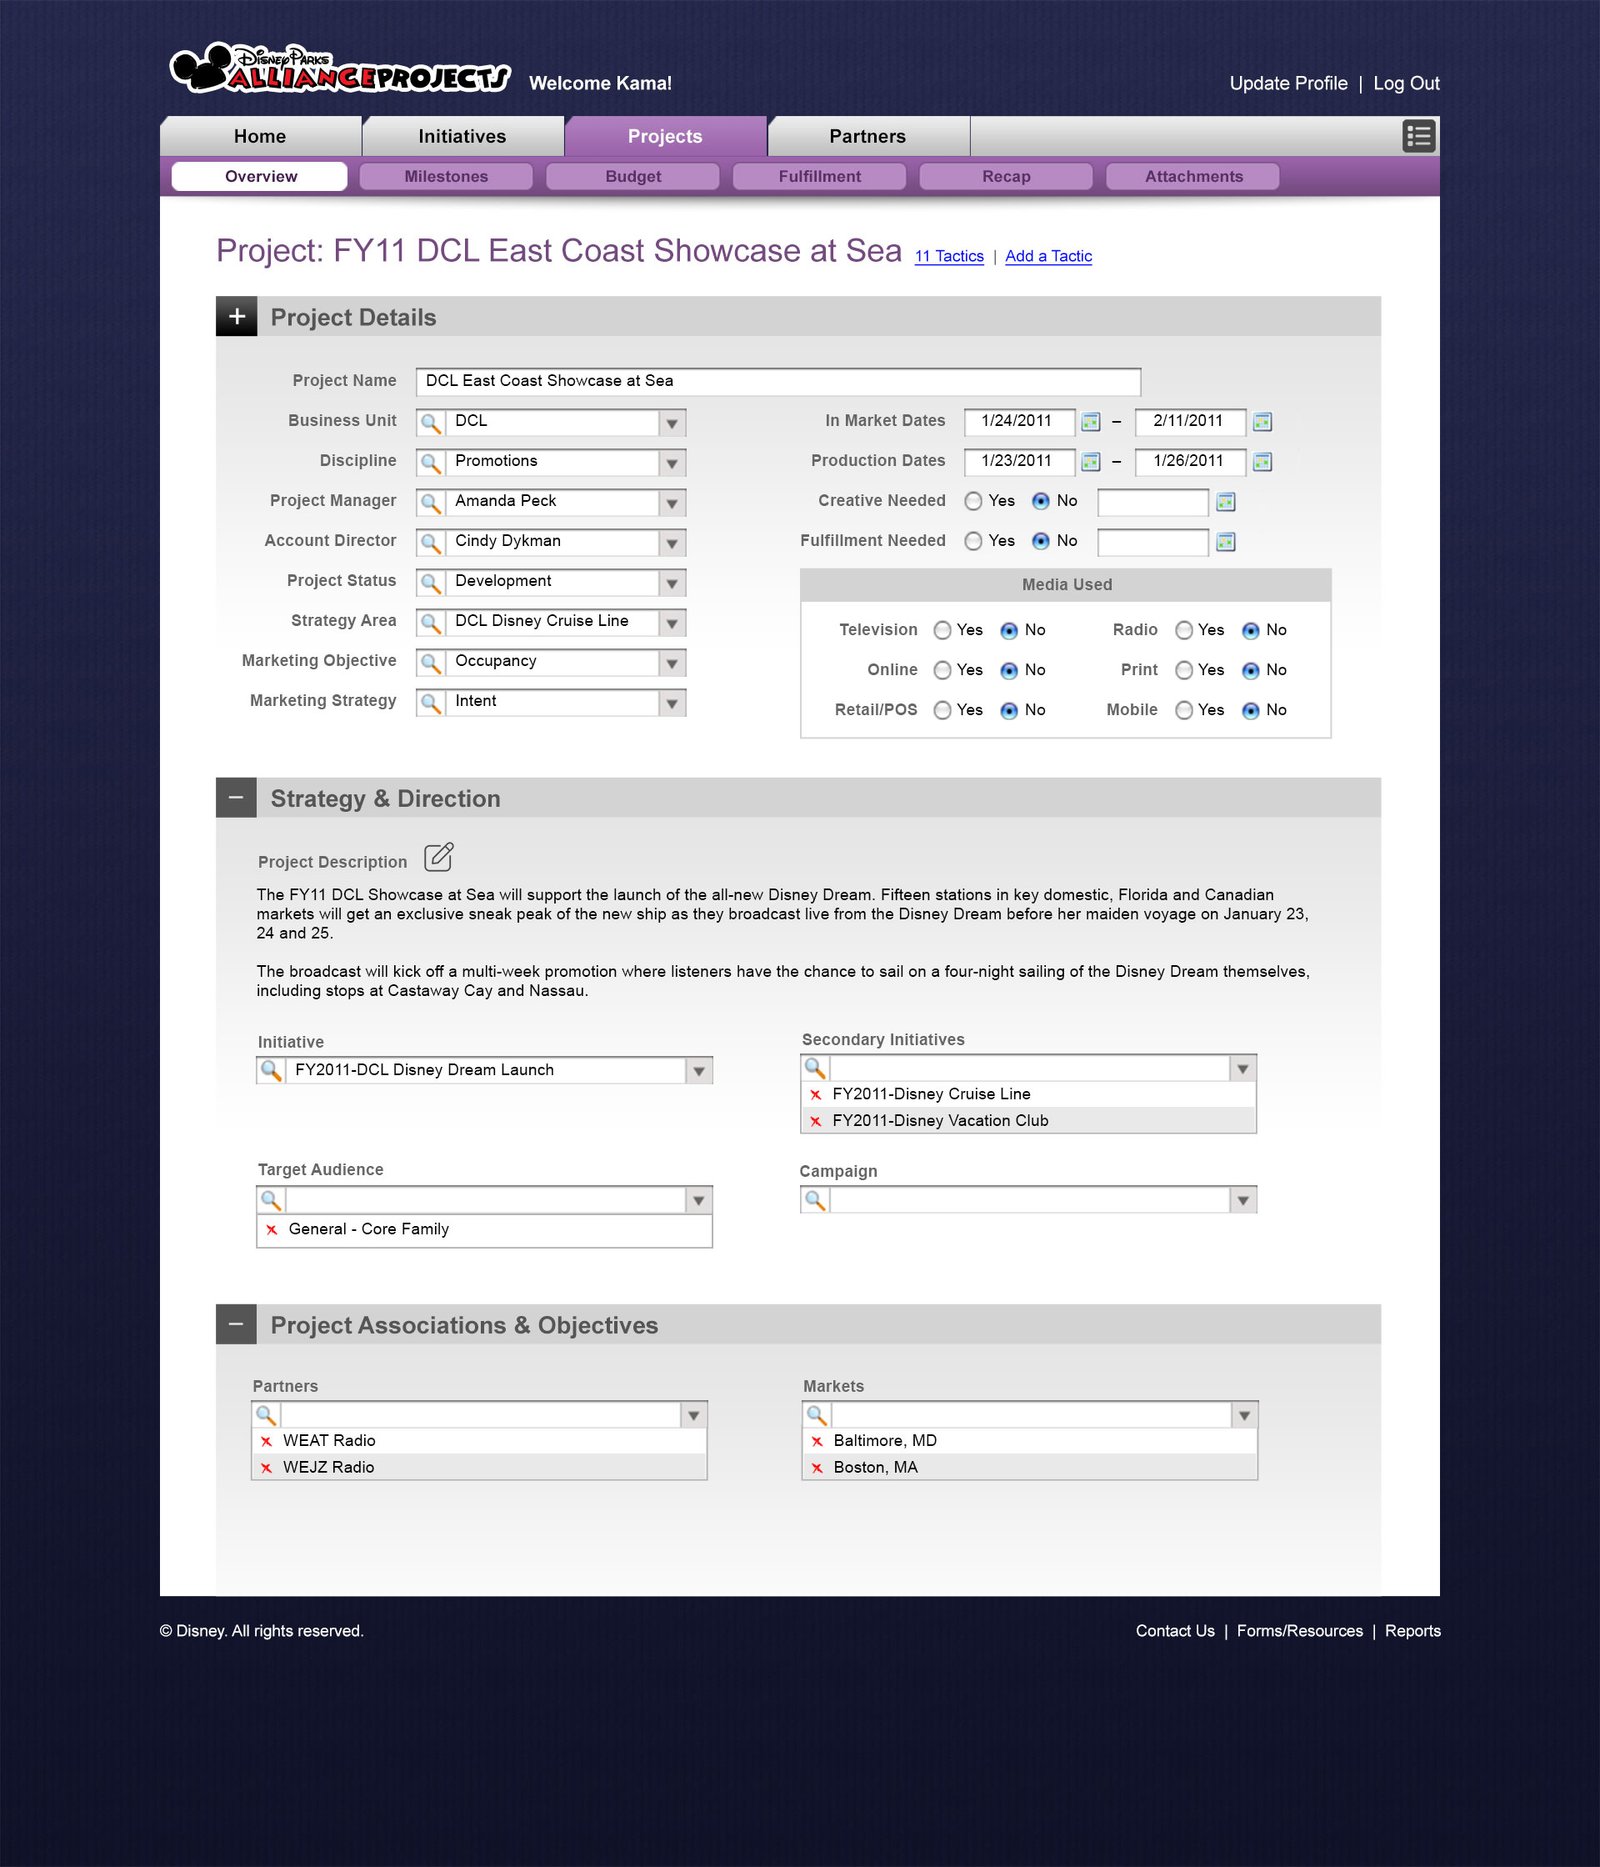Screen dimensions: 1600x1867
Task: Set Television media used to Yes
Action: (942, 631)
